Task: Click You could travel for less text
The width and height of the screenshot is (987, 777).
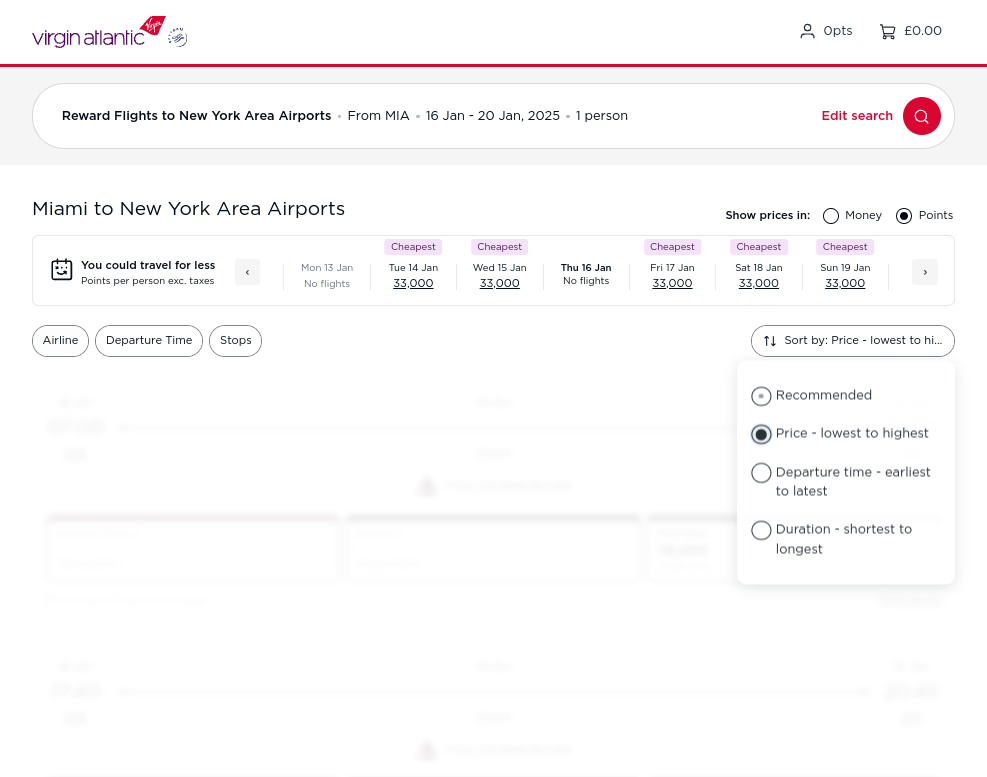Action: pyautogui.click(x=148, y=265)
